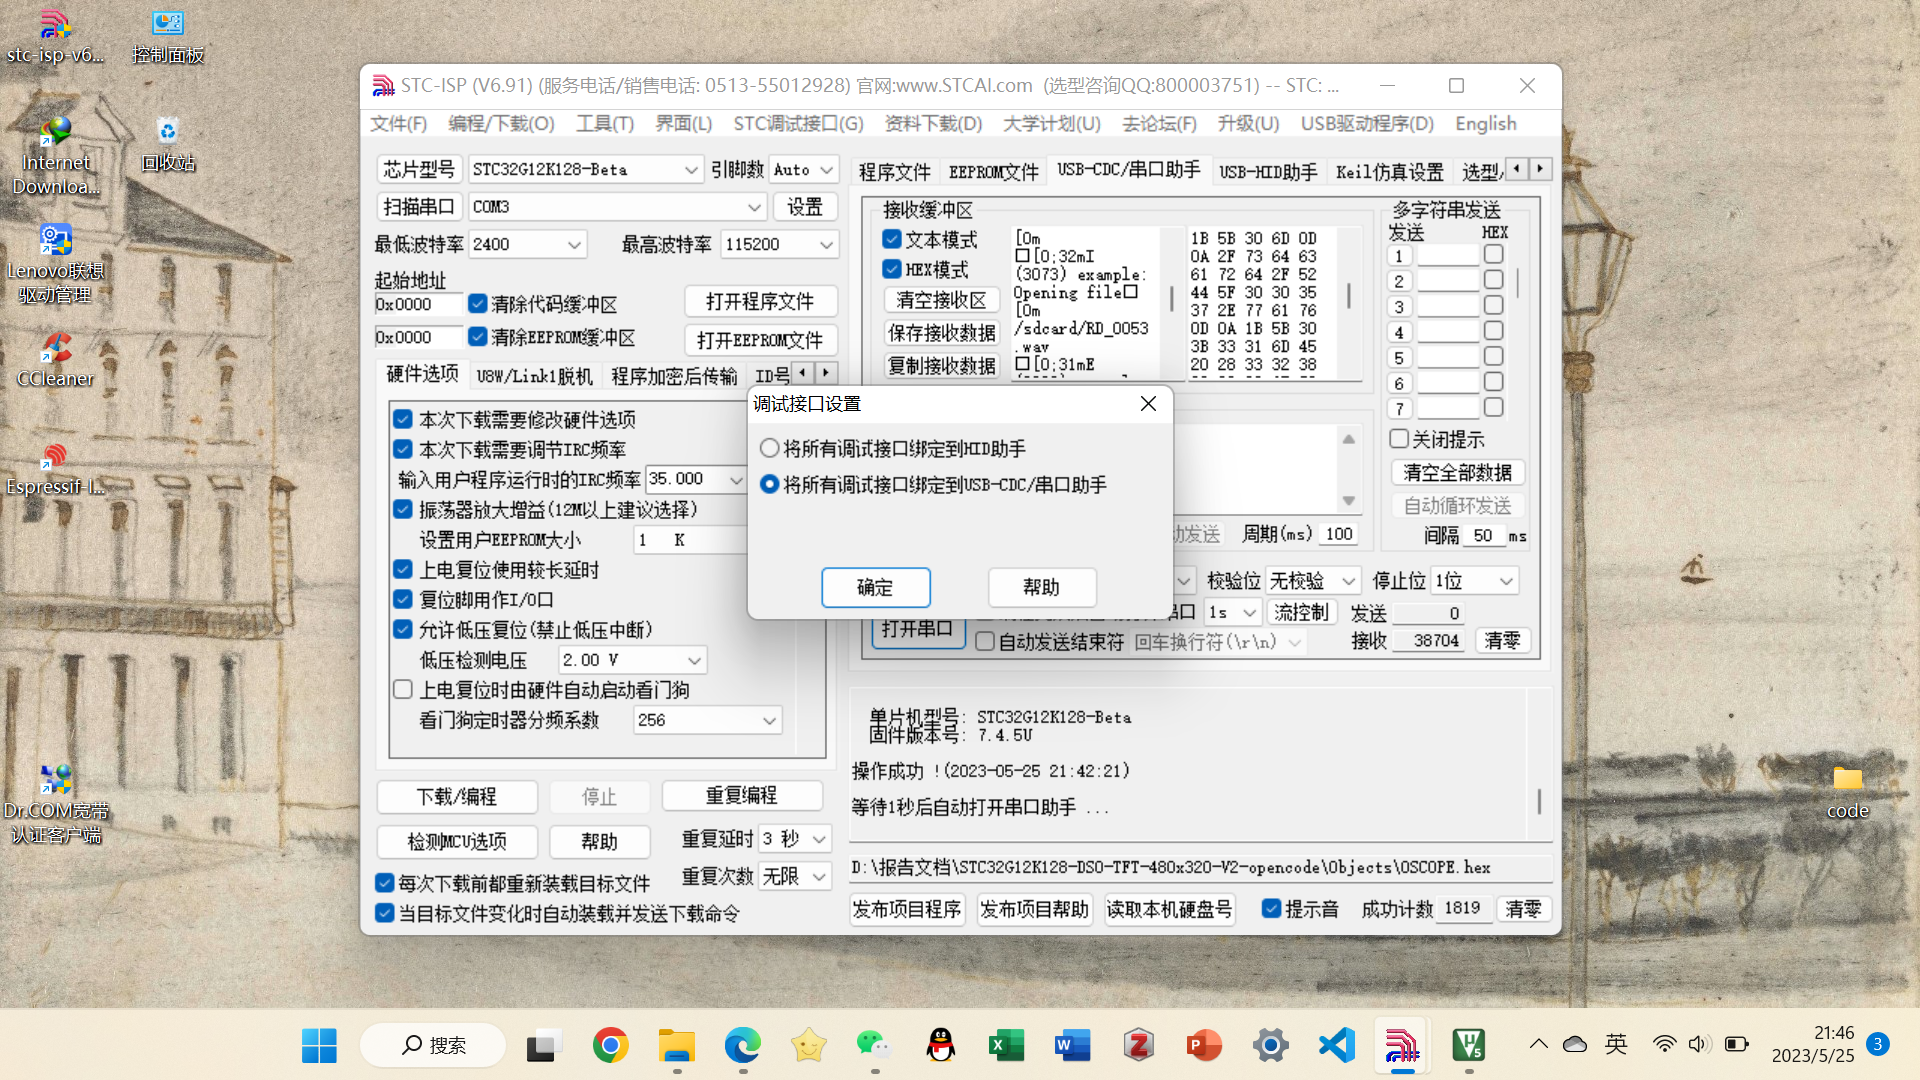1920x1080 pixels.
Task: Open 重复延时 3 秒 dropdown
Action: [795, 838]
